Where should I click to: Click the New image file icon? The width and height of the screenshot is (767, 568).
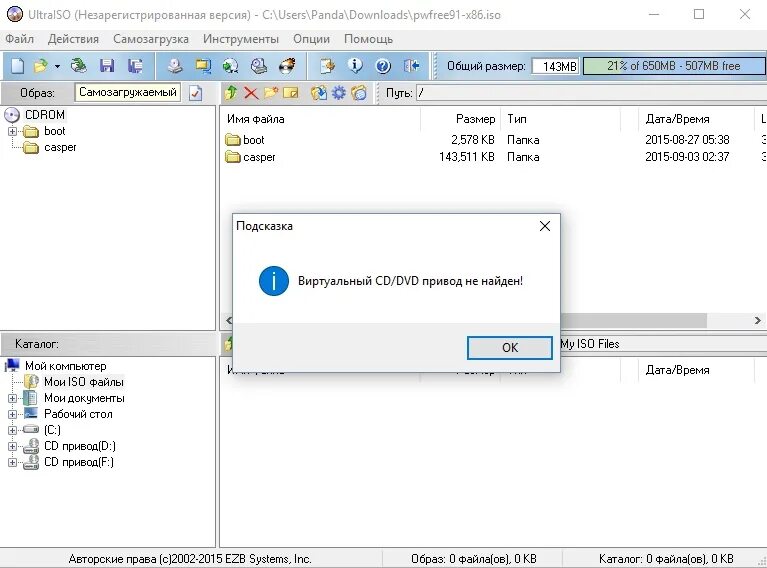(17, 66)
